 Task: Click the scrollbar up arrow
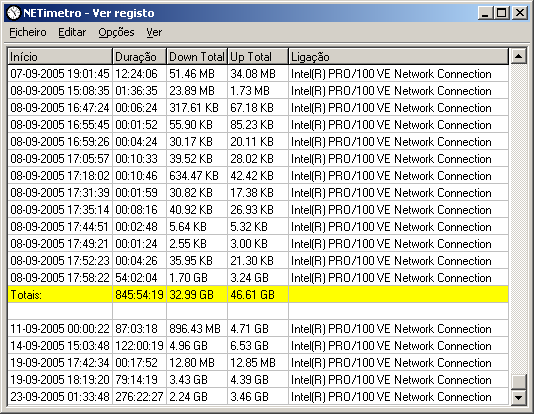click(519, 56)
